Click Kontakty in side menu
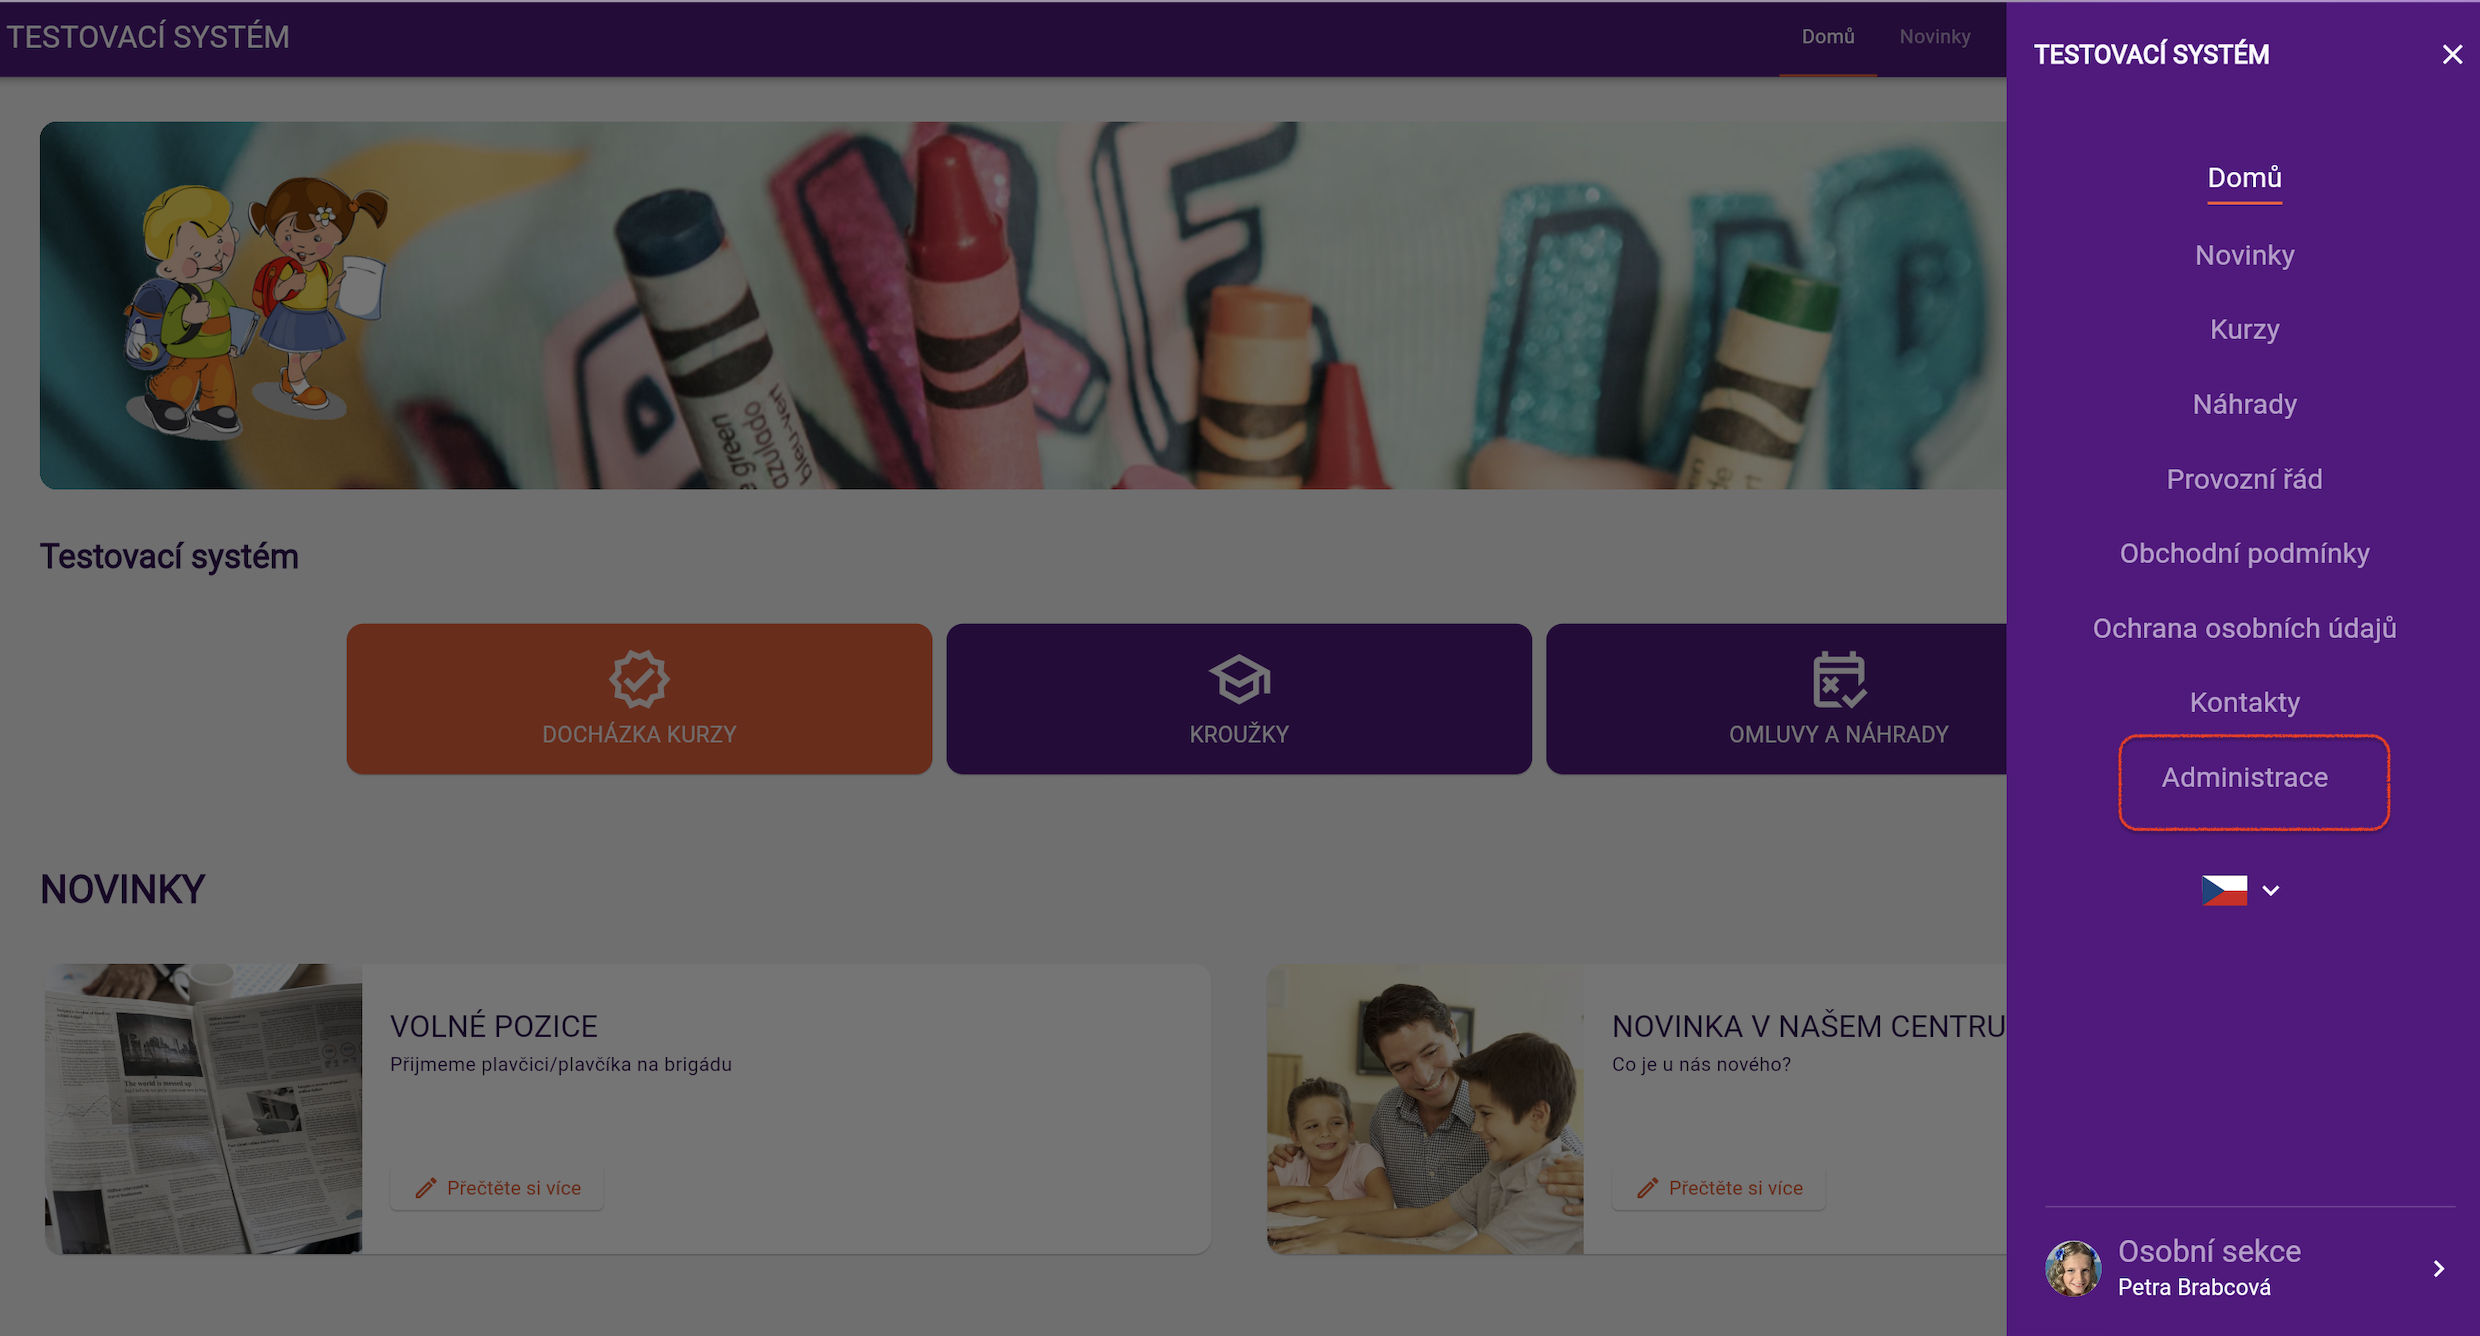Viewport: 2480px width, 1336px height. (x=2244, y=702)
